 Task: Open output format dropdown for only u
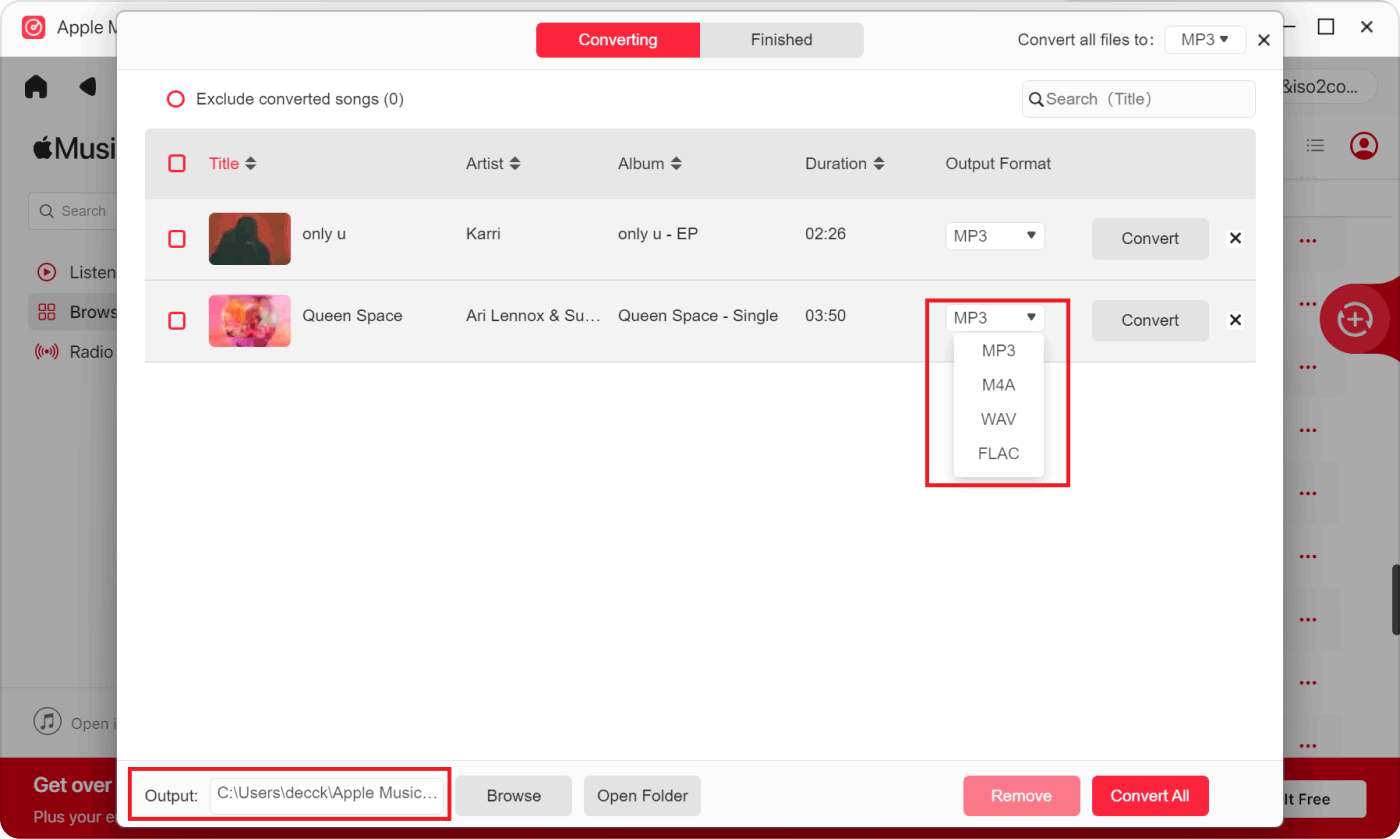coord(995,236)
